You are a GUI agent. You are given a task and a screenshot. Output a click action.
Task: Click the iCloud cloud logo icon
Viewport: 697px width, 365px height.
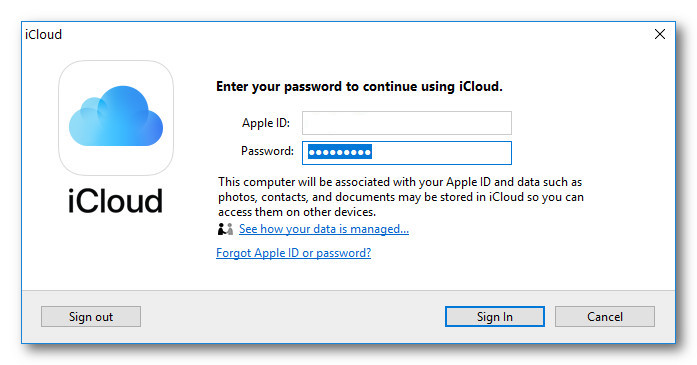point(116,118)
